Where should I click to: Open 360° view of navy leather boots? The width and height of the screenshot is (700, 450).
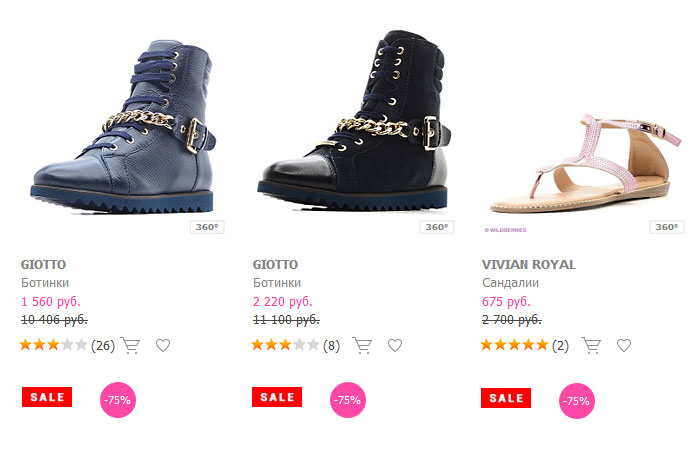coord(205,227)
